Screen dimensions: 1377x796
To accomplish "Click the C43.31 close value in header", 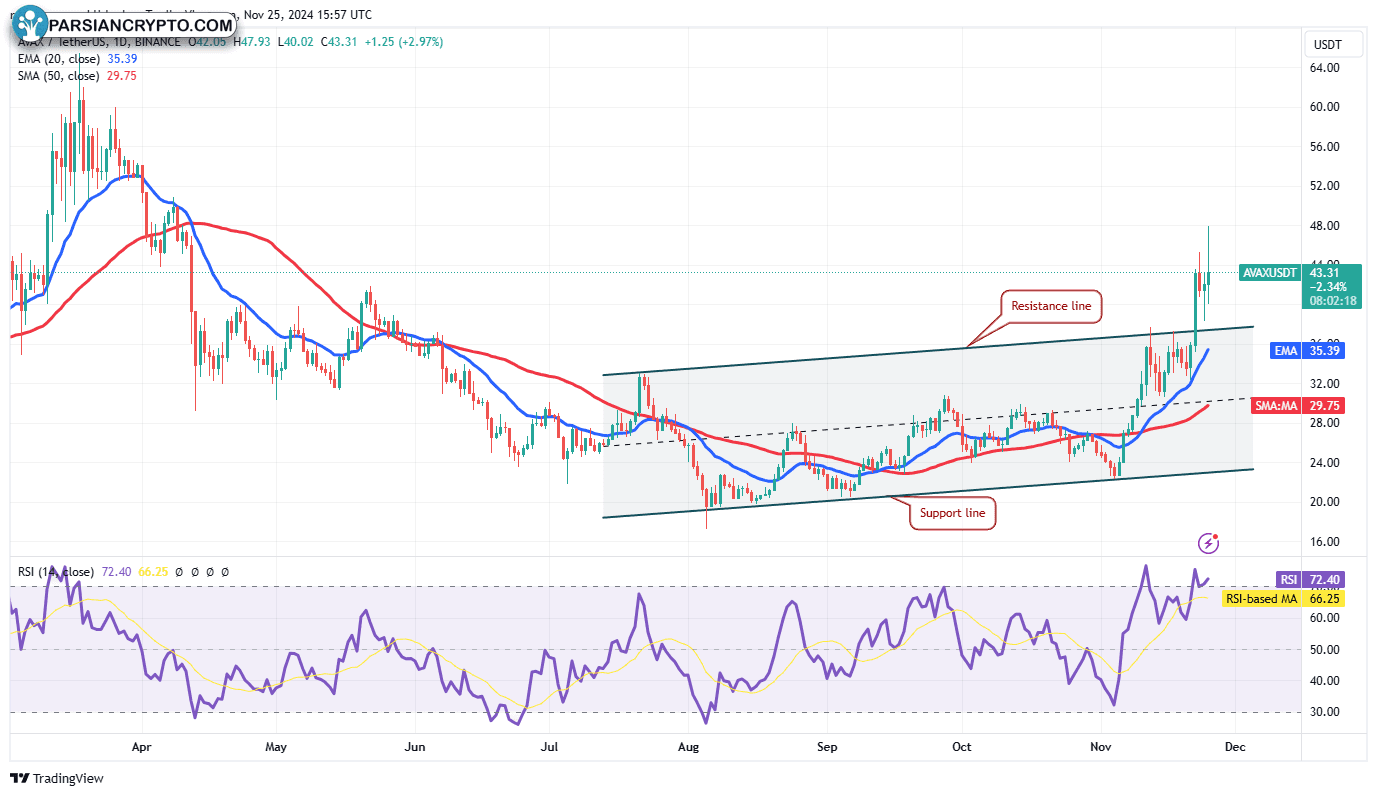I will tap(340, 42).
